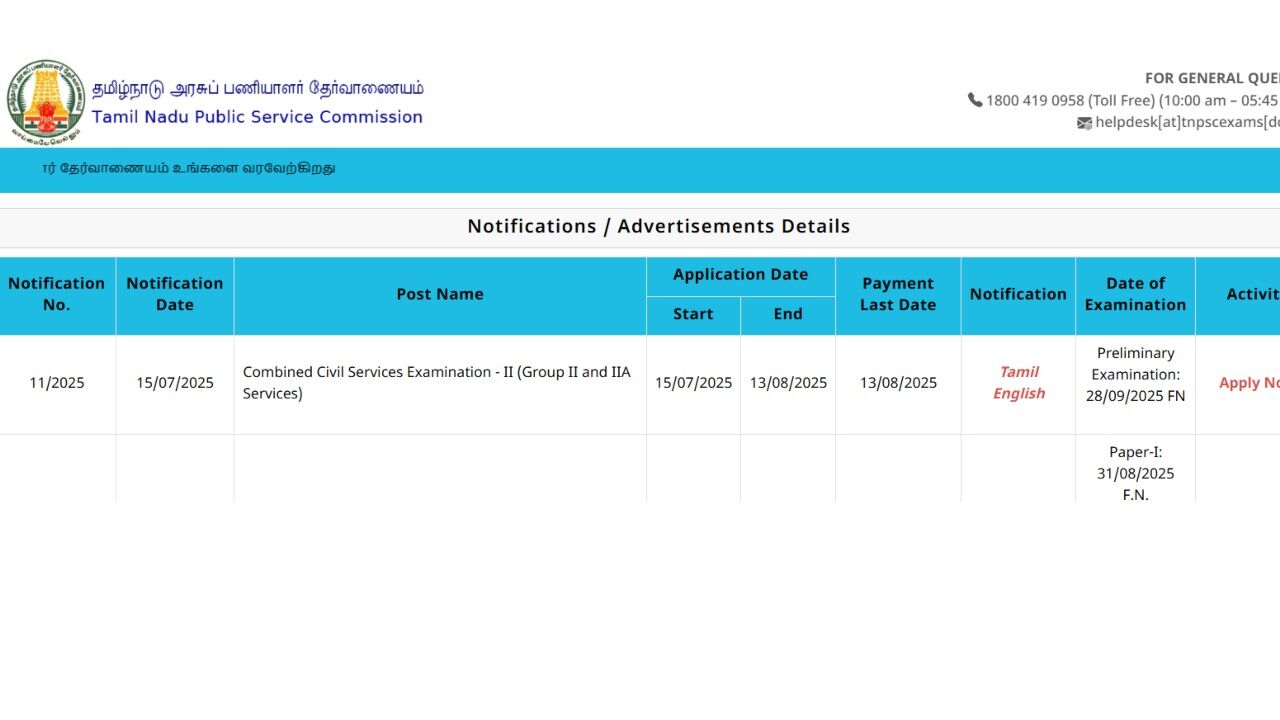Click the scrolling Tamil welcome message
This screenshot has width=1280, height=720.
189,168
